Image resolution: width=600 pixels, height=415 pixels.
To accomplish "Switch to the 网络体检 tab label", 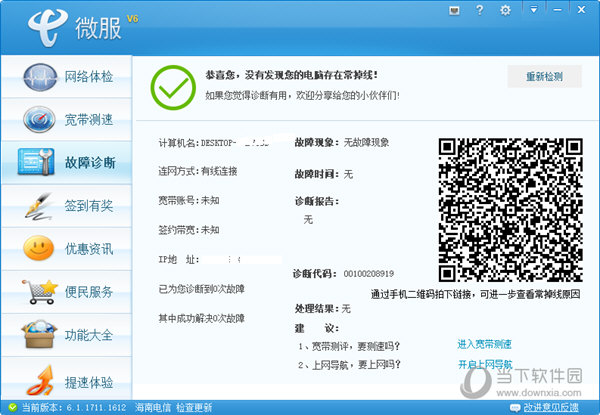I will 88,77.
